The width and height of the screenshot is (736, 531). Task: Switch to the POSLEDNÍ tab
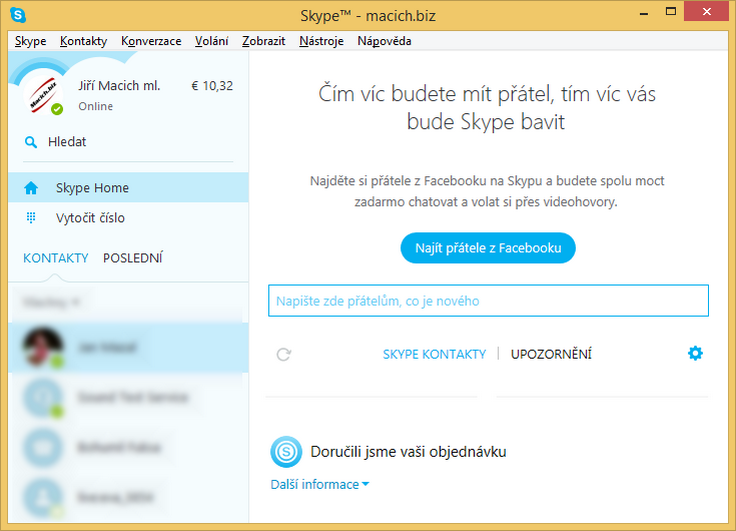pos(133,258)
